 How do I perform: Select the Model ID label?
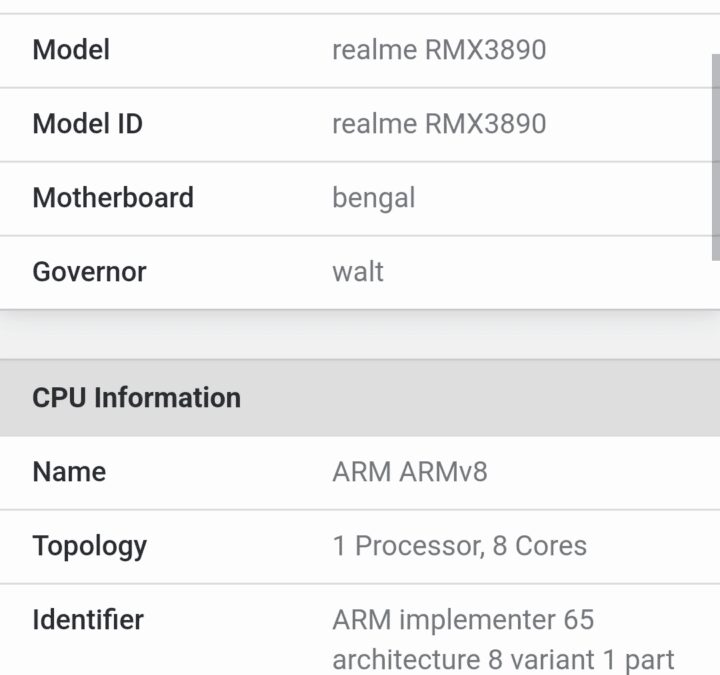click(88, 124)
